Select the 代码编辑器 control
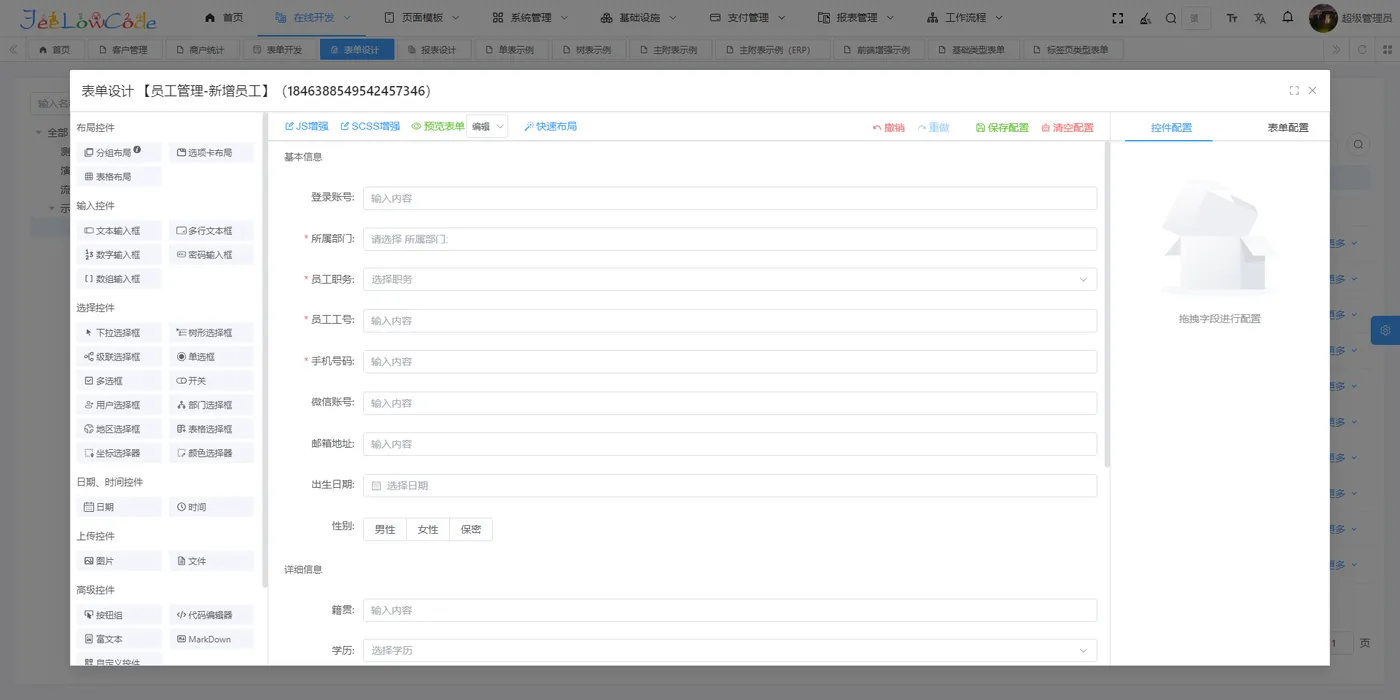The width and height of the screenshot is (1400, 700). click(210, 615)
